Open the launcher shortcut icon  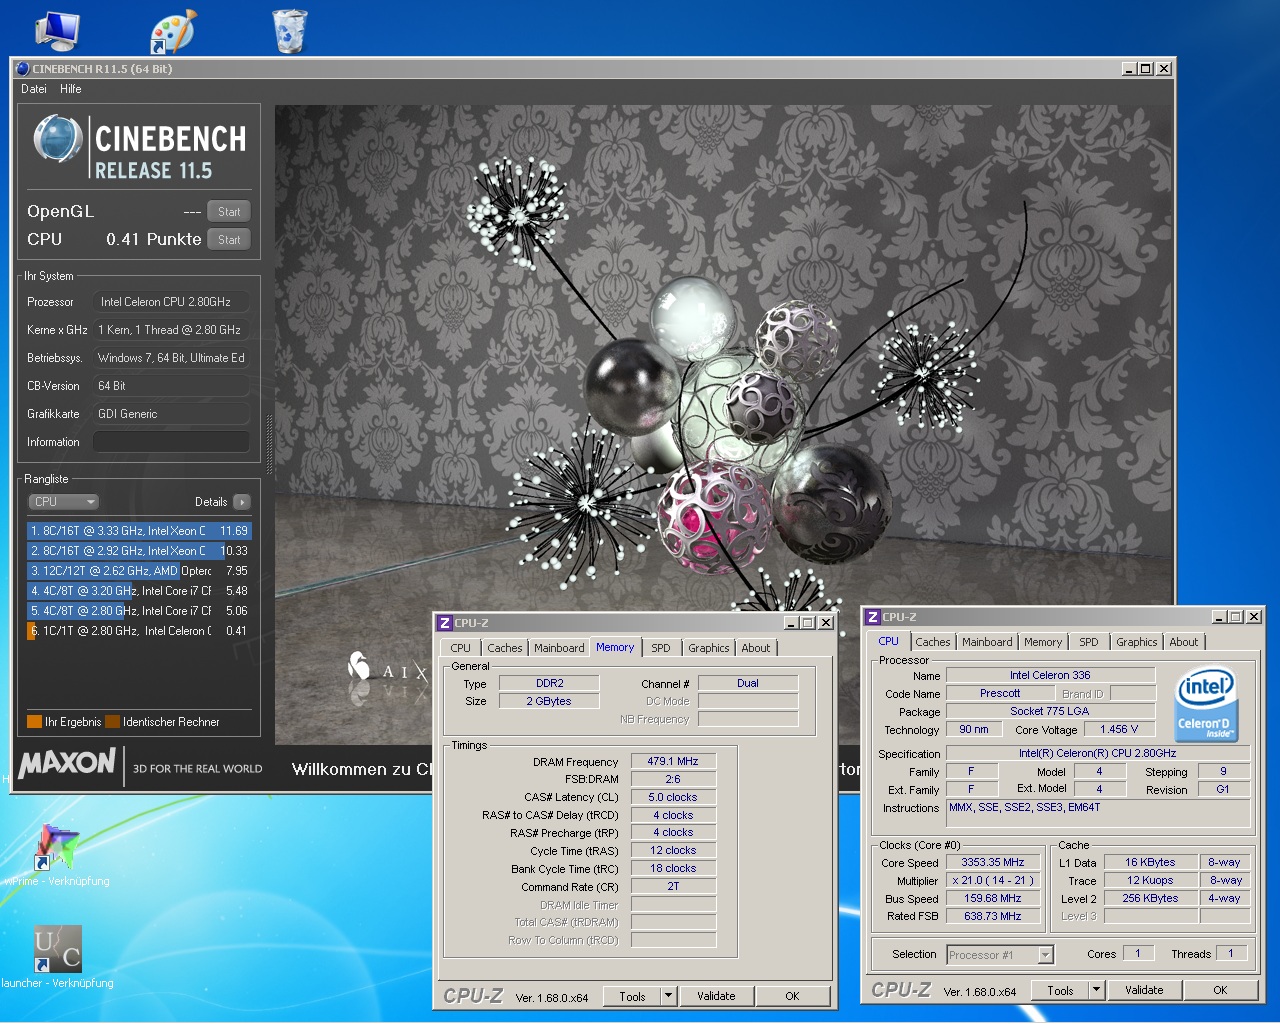pos(58,948)
